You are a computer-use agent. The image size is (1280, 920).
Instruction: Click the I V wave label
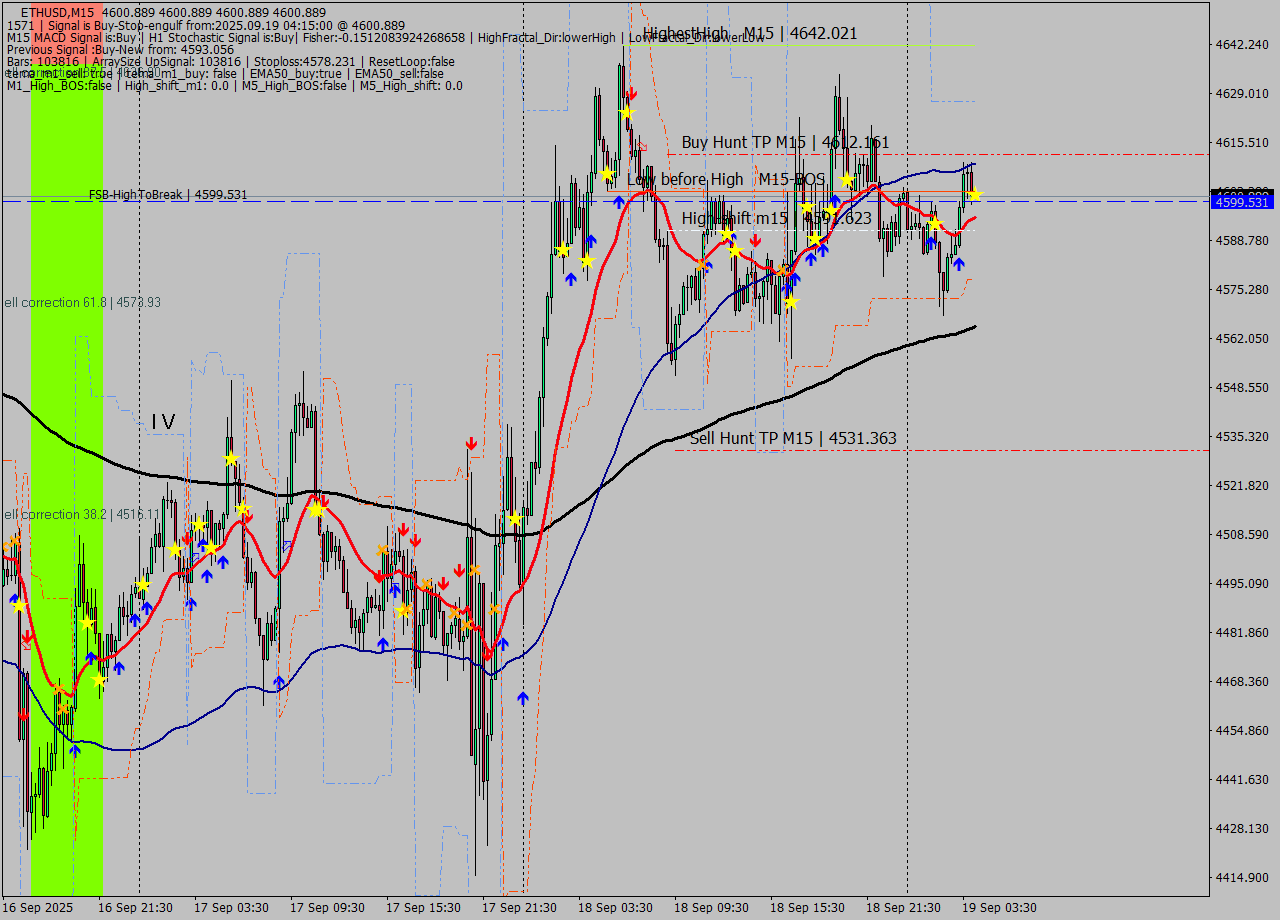163,422
